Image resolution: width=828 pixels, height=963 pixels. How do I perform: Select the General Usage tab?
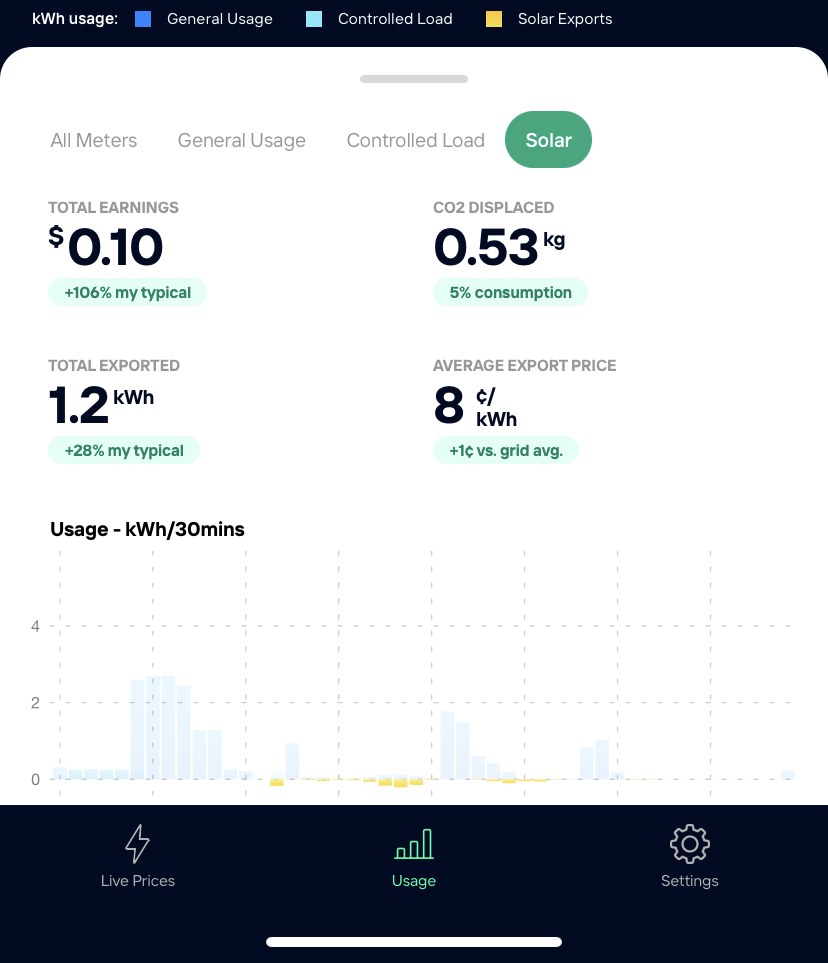[242, 141]
